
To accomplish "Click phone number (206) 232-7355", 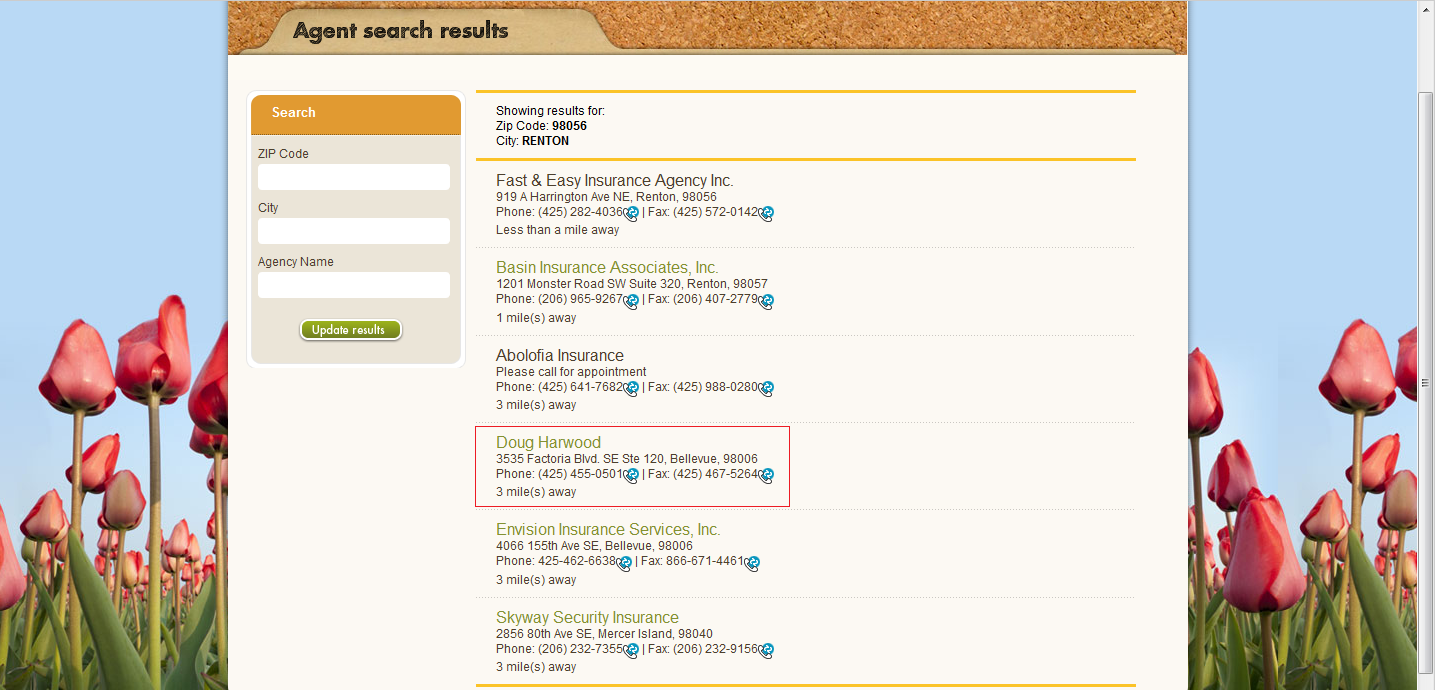I will pyautogui.click(x=581, y=649).
